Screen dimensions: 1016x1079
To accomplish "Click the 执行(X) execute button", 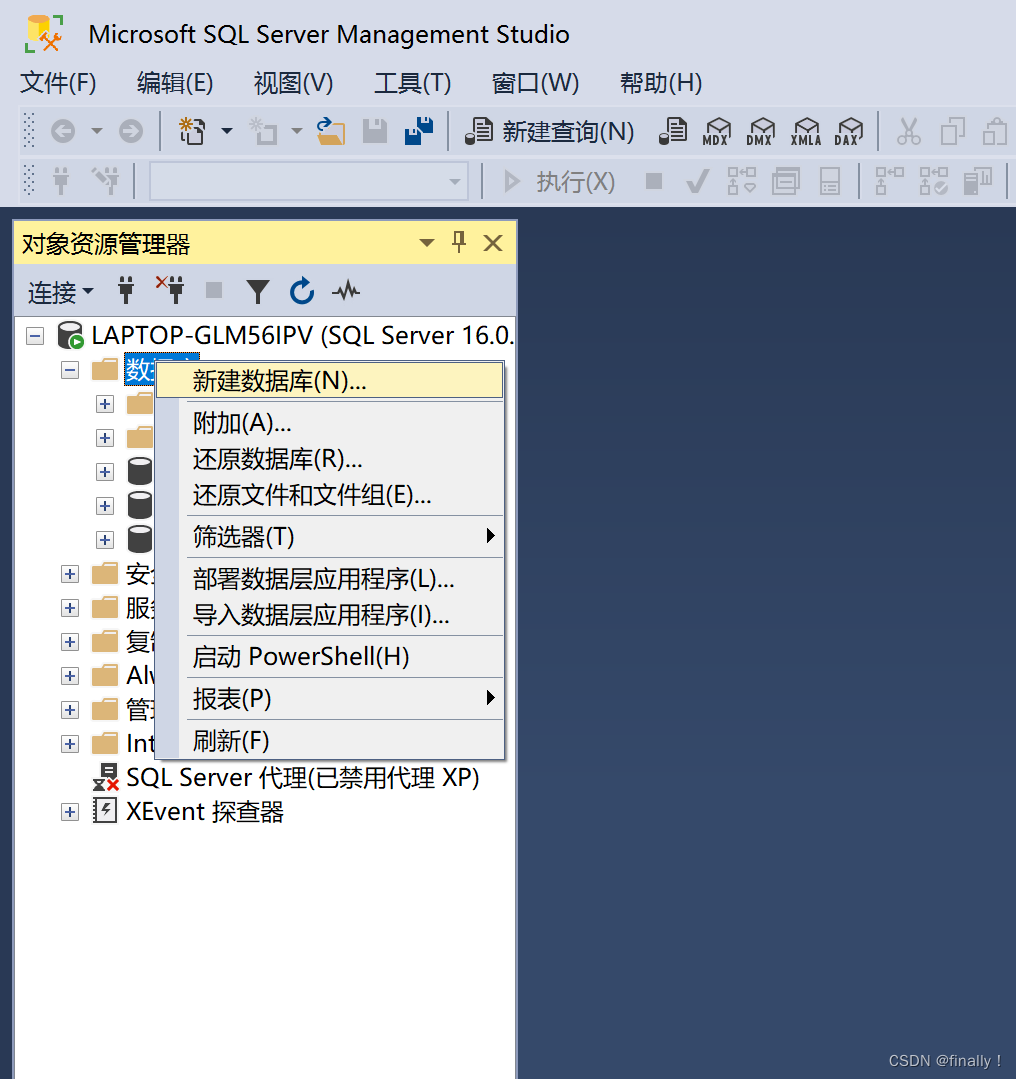I will pos(560,182).
